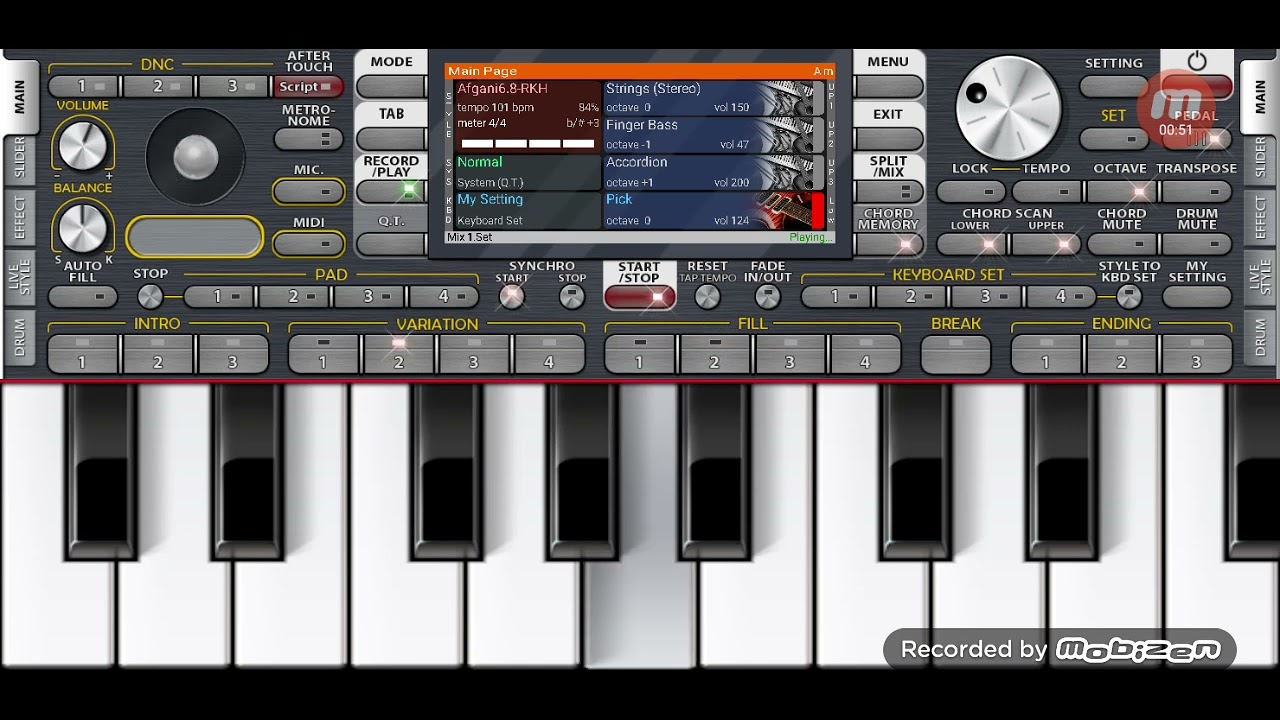Open the SETTING button near power icon
This screenshot has height=720, width=1280.
tap(1114, 87)
